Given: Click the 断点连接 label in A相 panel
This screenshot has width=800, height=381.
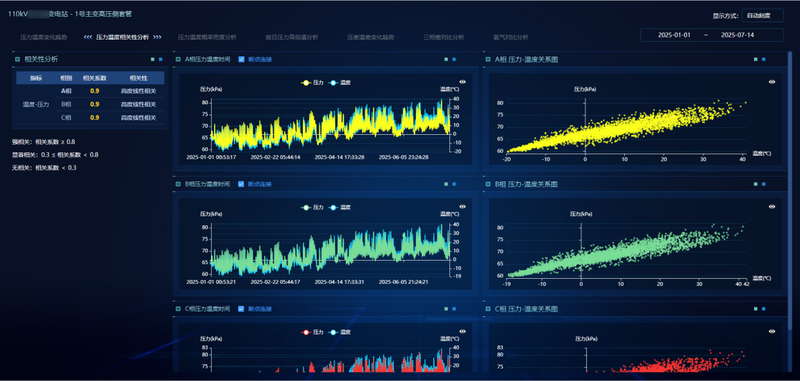Looking at the screenshot, I should click(x=260, y=60).
